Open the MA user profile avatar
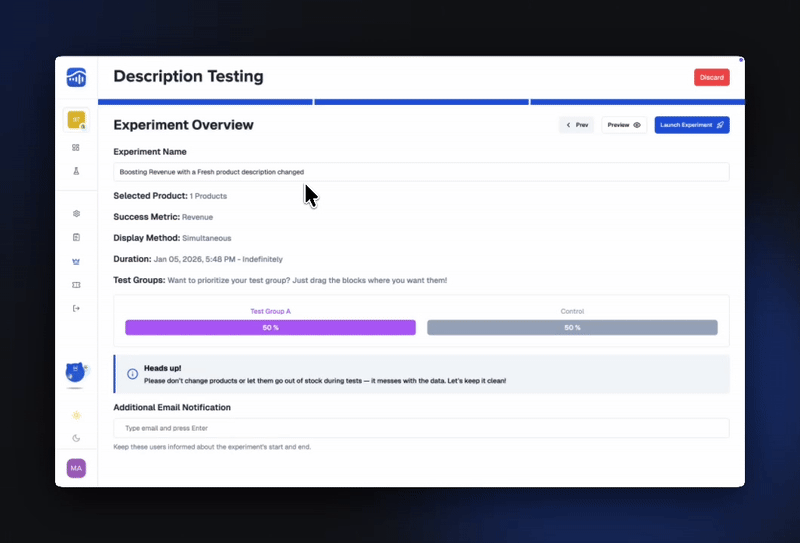Screen dimensions: 800x543 tap(76, 468)
